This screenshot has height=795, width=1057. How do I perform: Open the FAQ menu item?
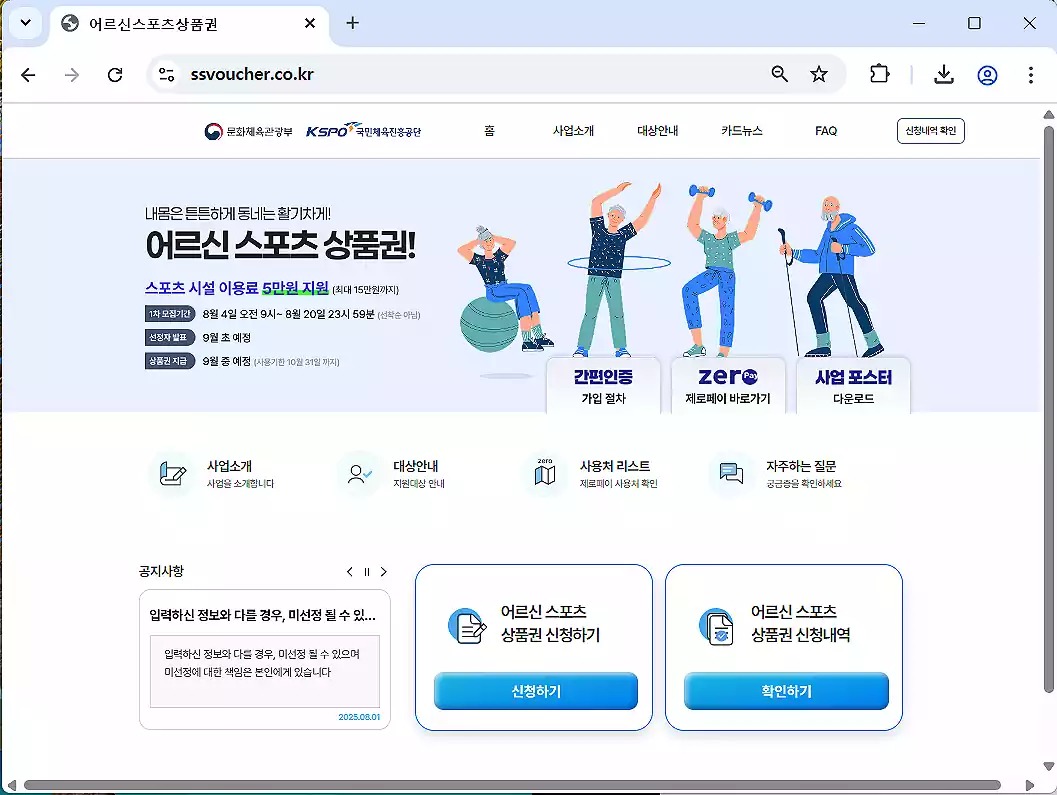826,130
